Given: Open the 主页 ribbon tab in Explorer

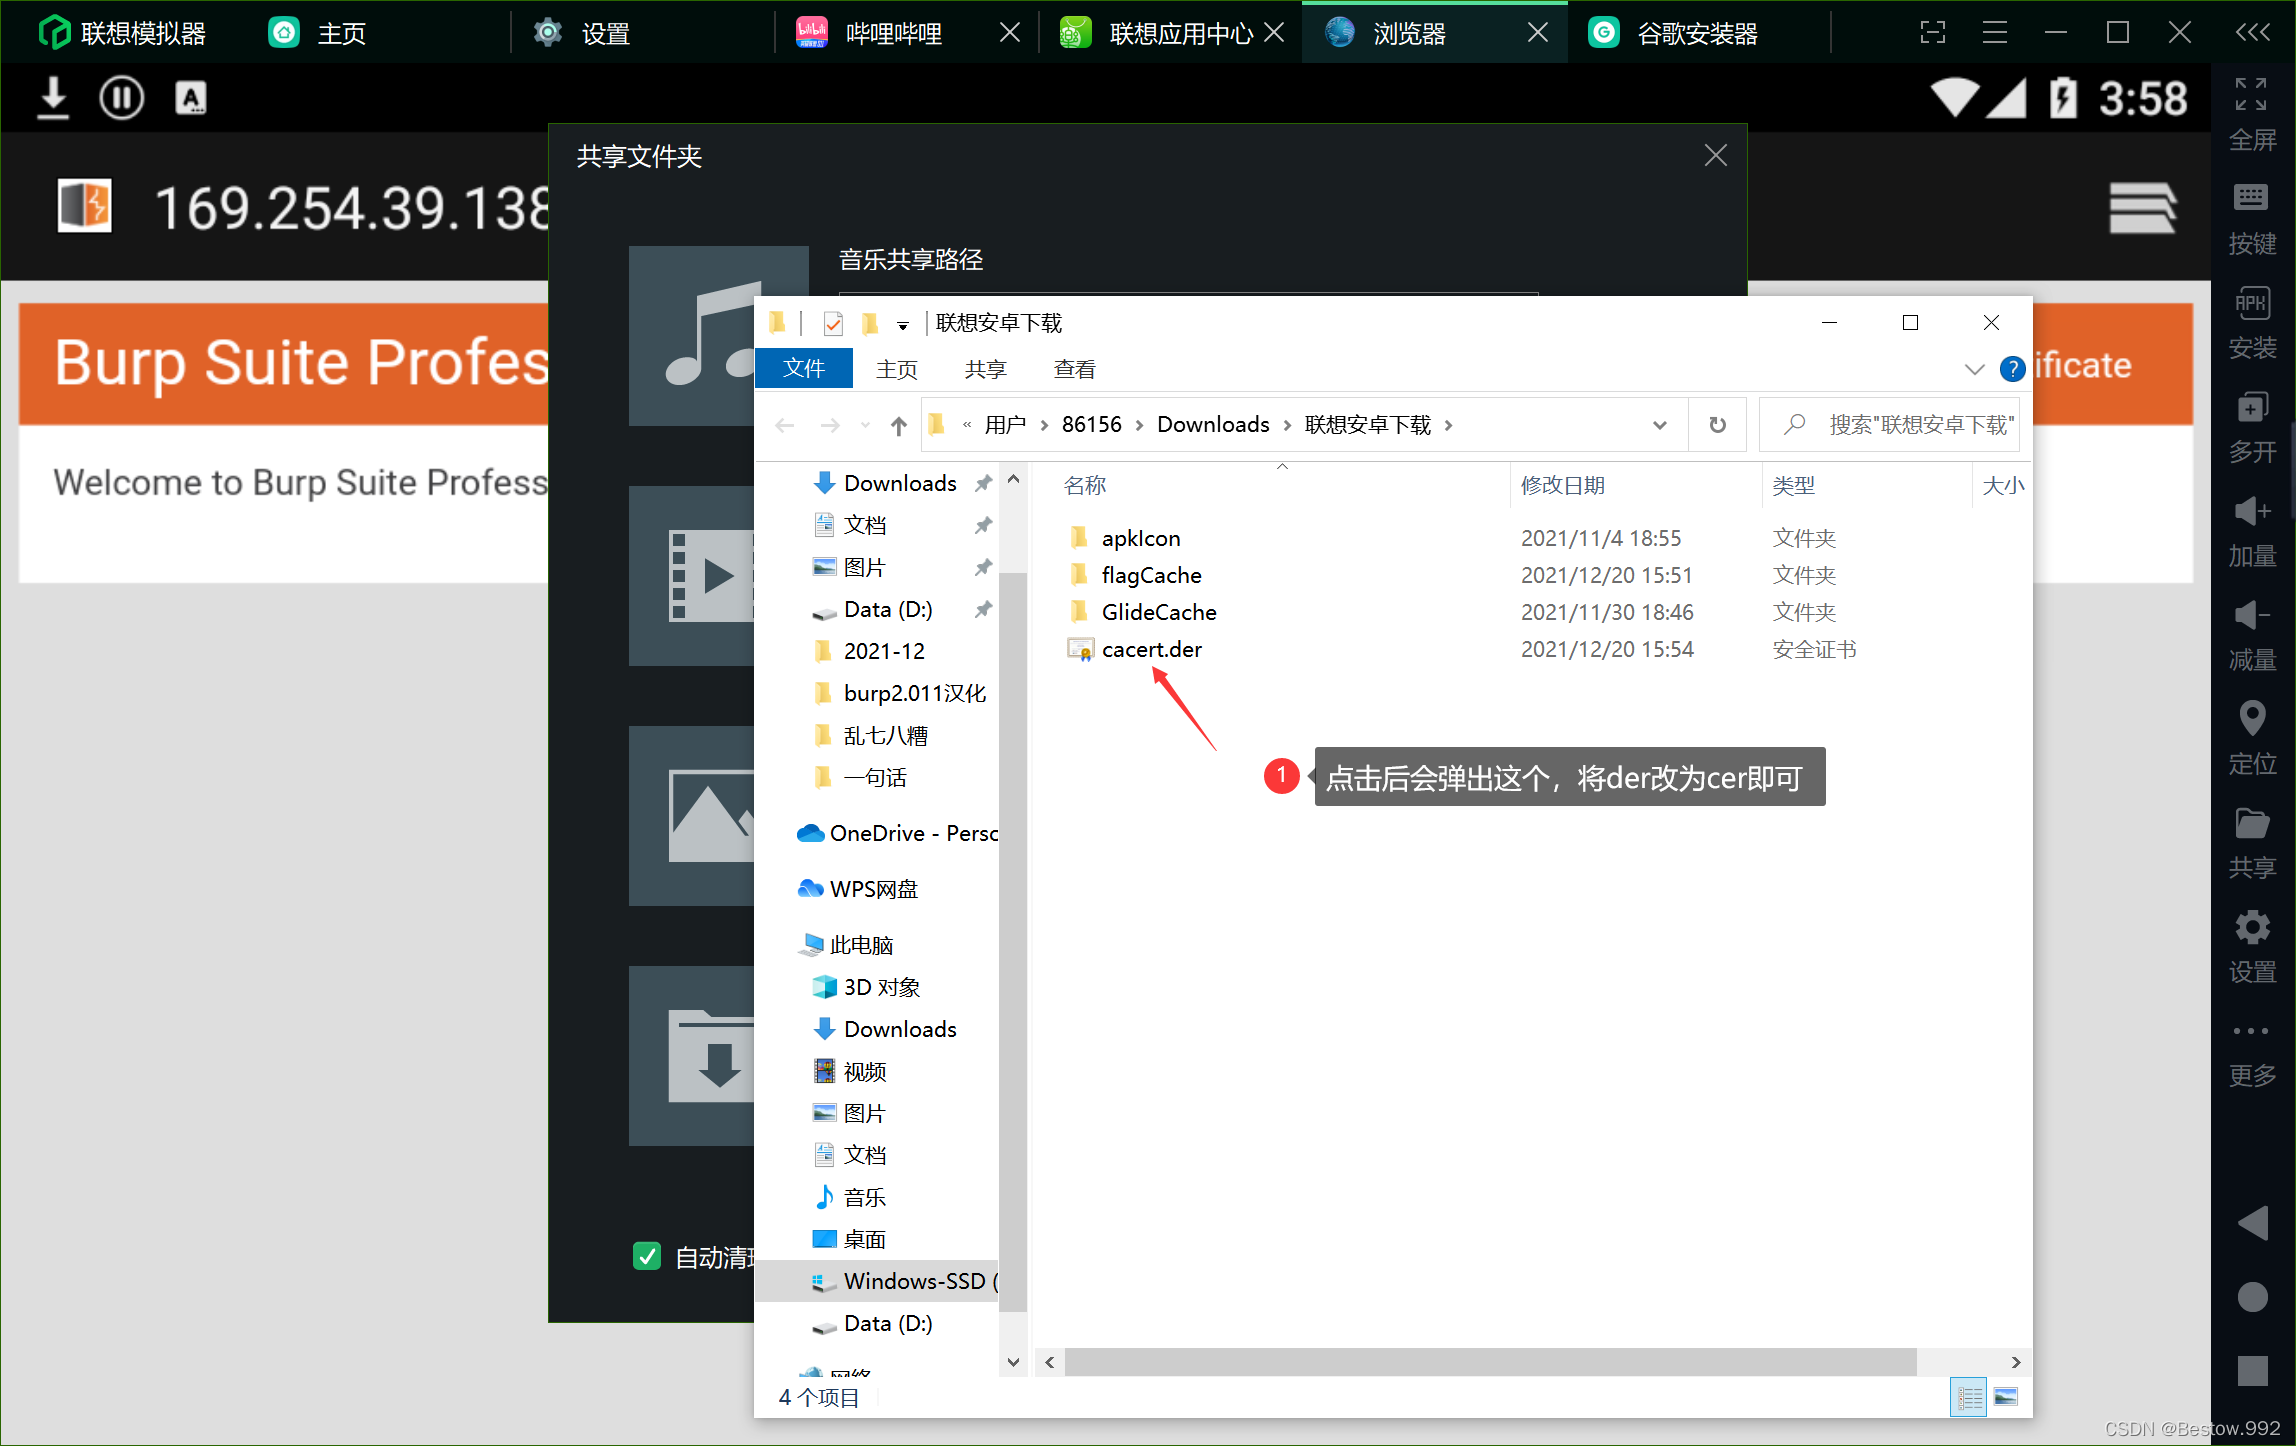Looking at the screenshot, I should (x=897, y=369).
